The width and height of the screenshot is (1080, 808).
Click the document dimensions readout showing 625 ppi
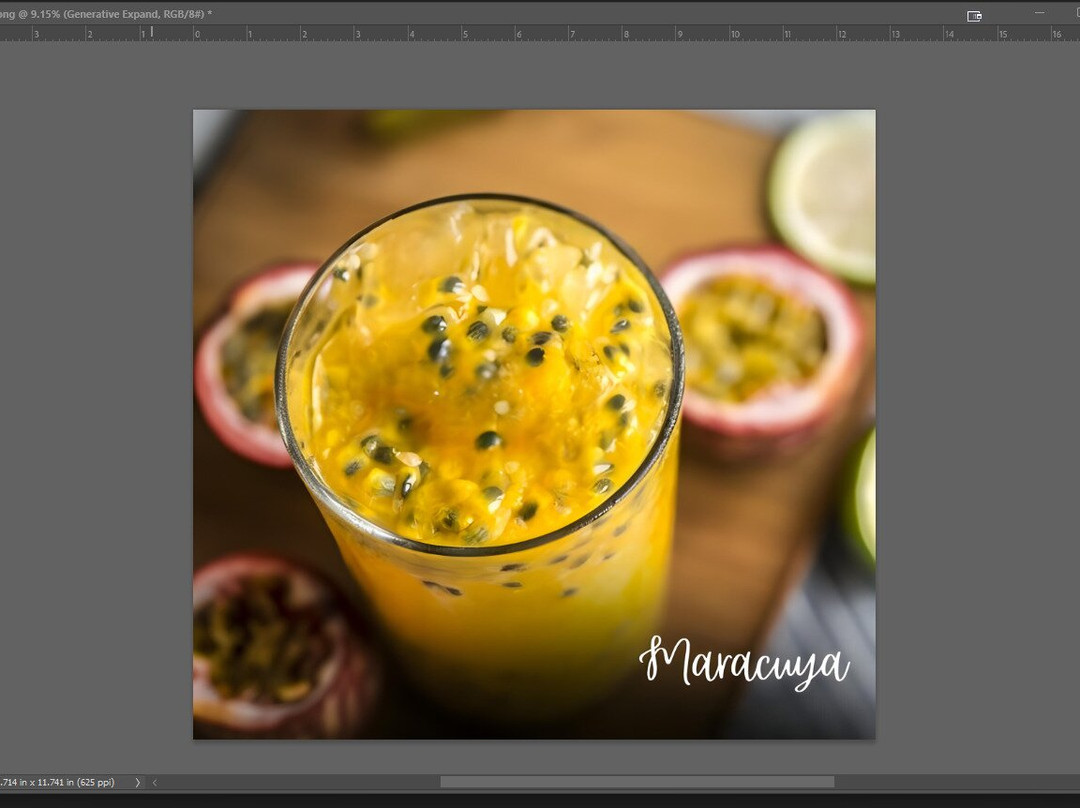[x=58, y=782]
